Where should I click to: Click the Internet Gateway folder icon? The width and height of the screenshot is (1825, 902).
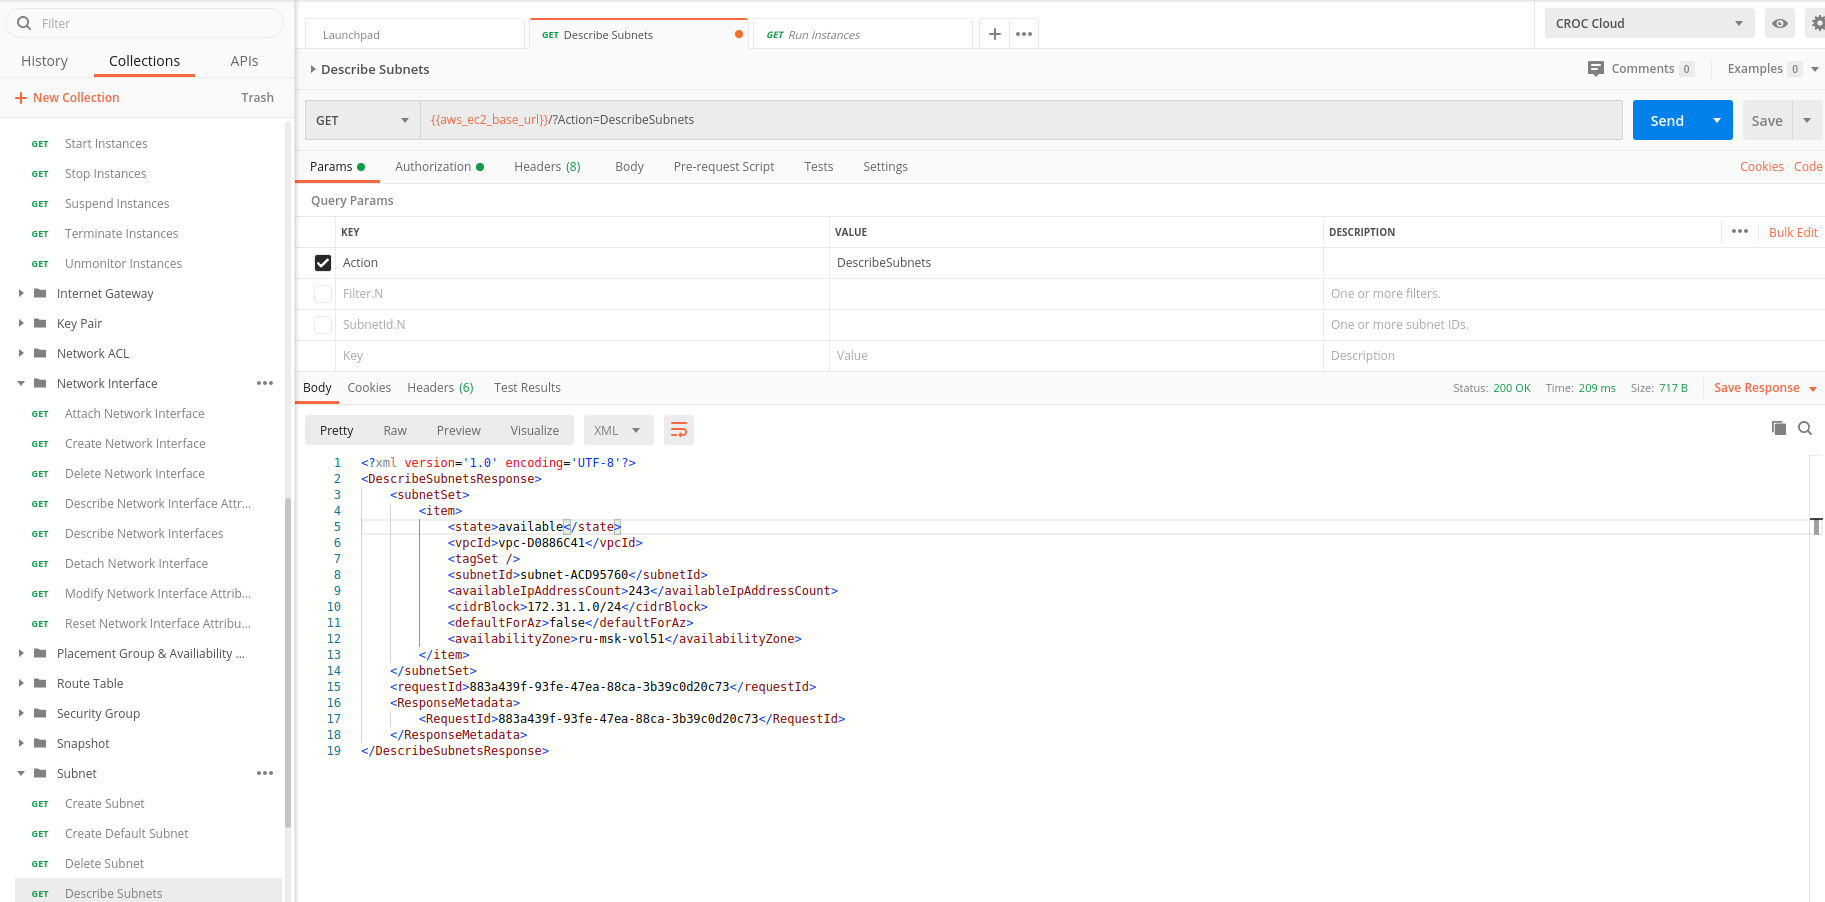coord(40,293)
